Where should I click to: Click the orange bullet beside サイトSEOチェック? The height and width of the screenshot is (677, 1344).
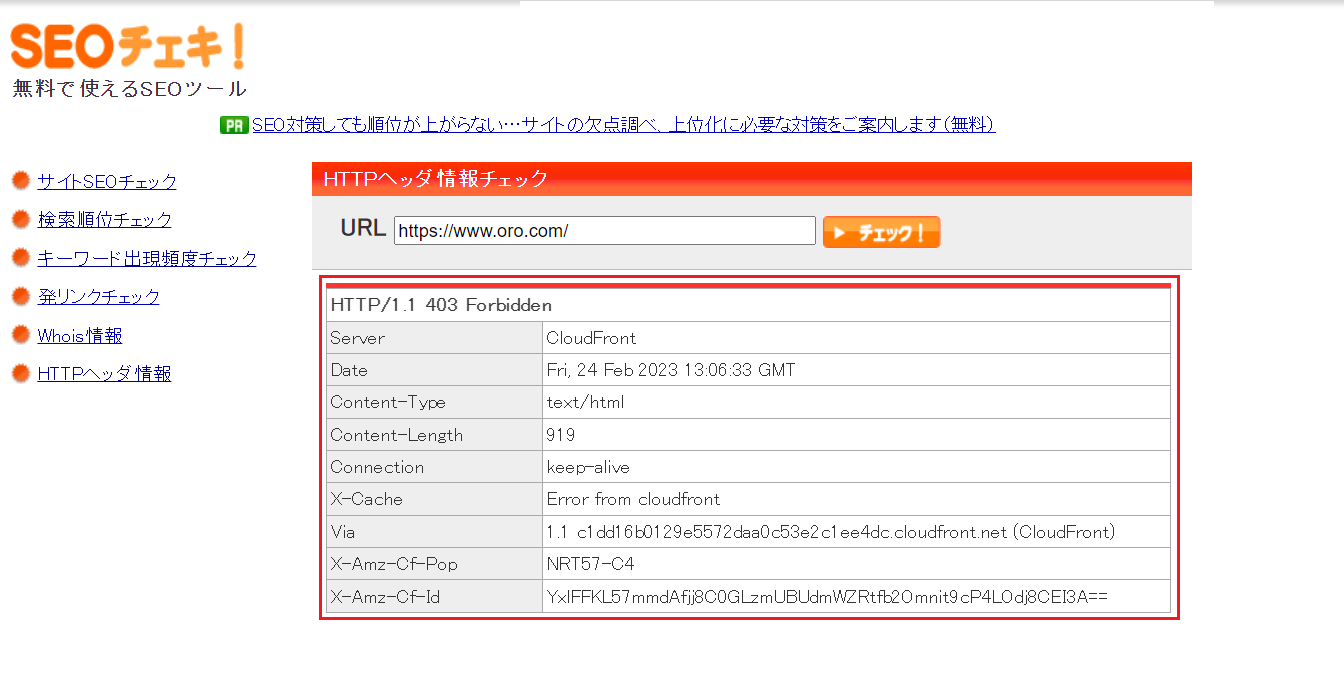(x=20, y=181)
